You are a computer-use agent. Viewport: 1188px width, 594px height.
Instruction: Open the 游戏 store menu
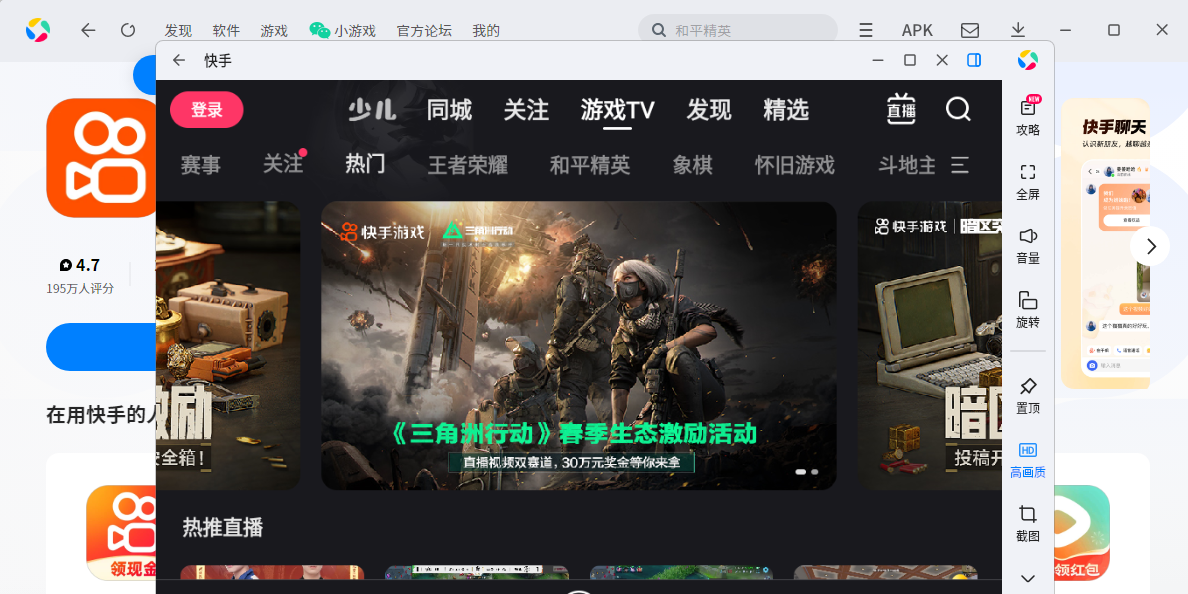[x=274, y=31]
